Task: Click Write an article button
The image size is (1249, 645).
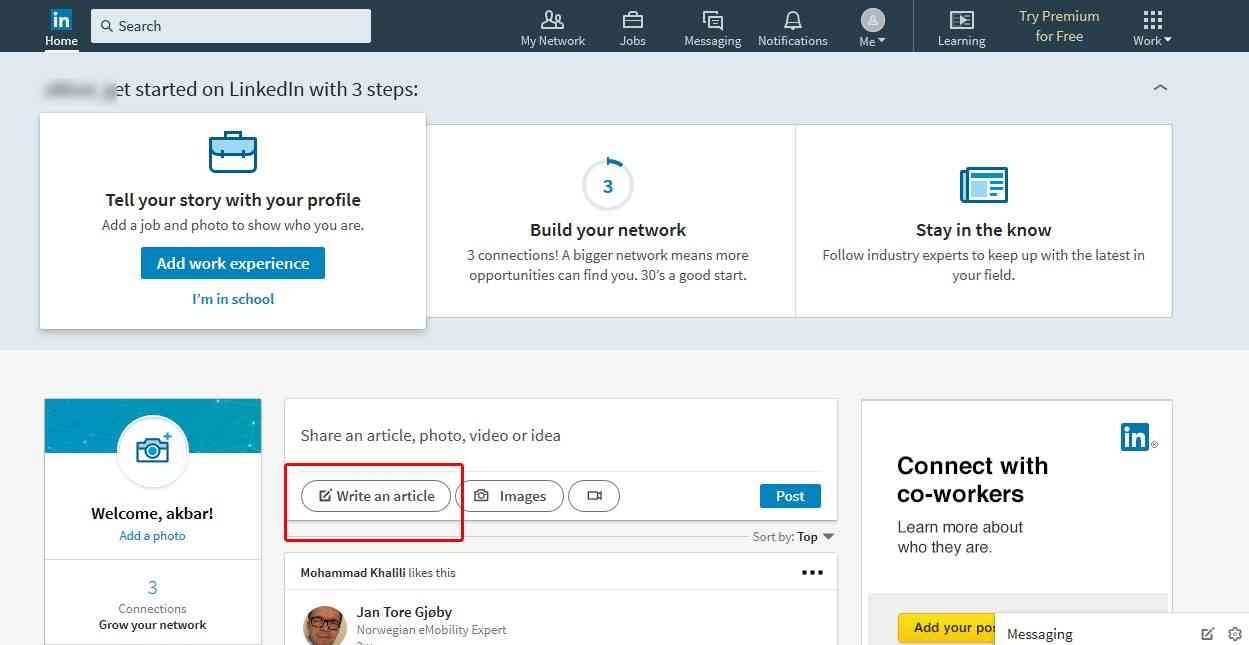Action: (x=376, y=496)
